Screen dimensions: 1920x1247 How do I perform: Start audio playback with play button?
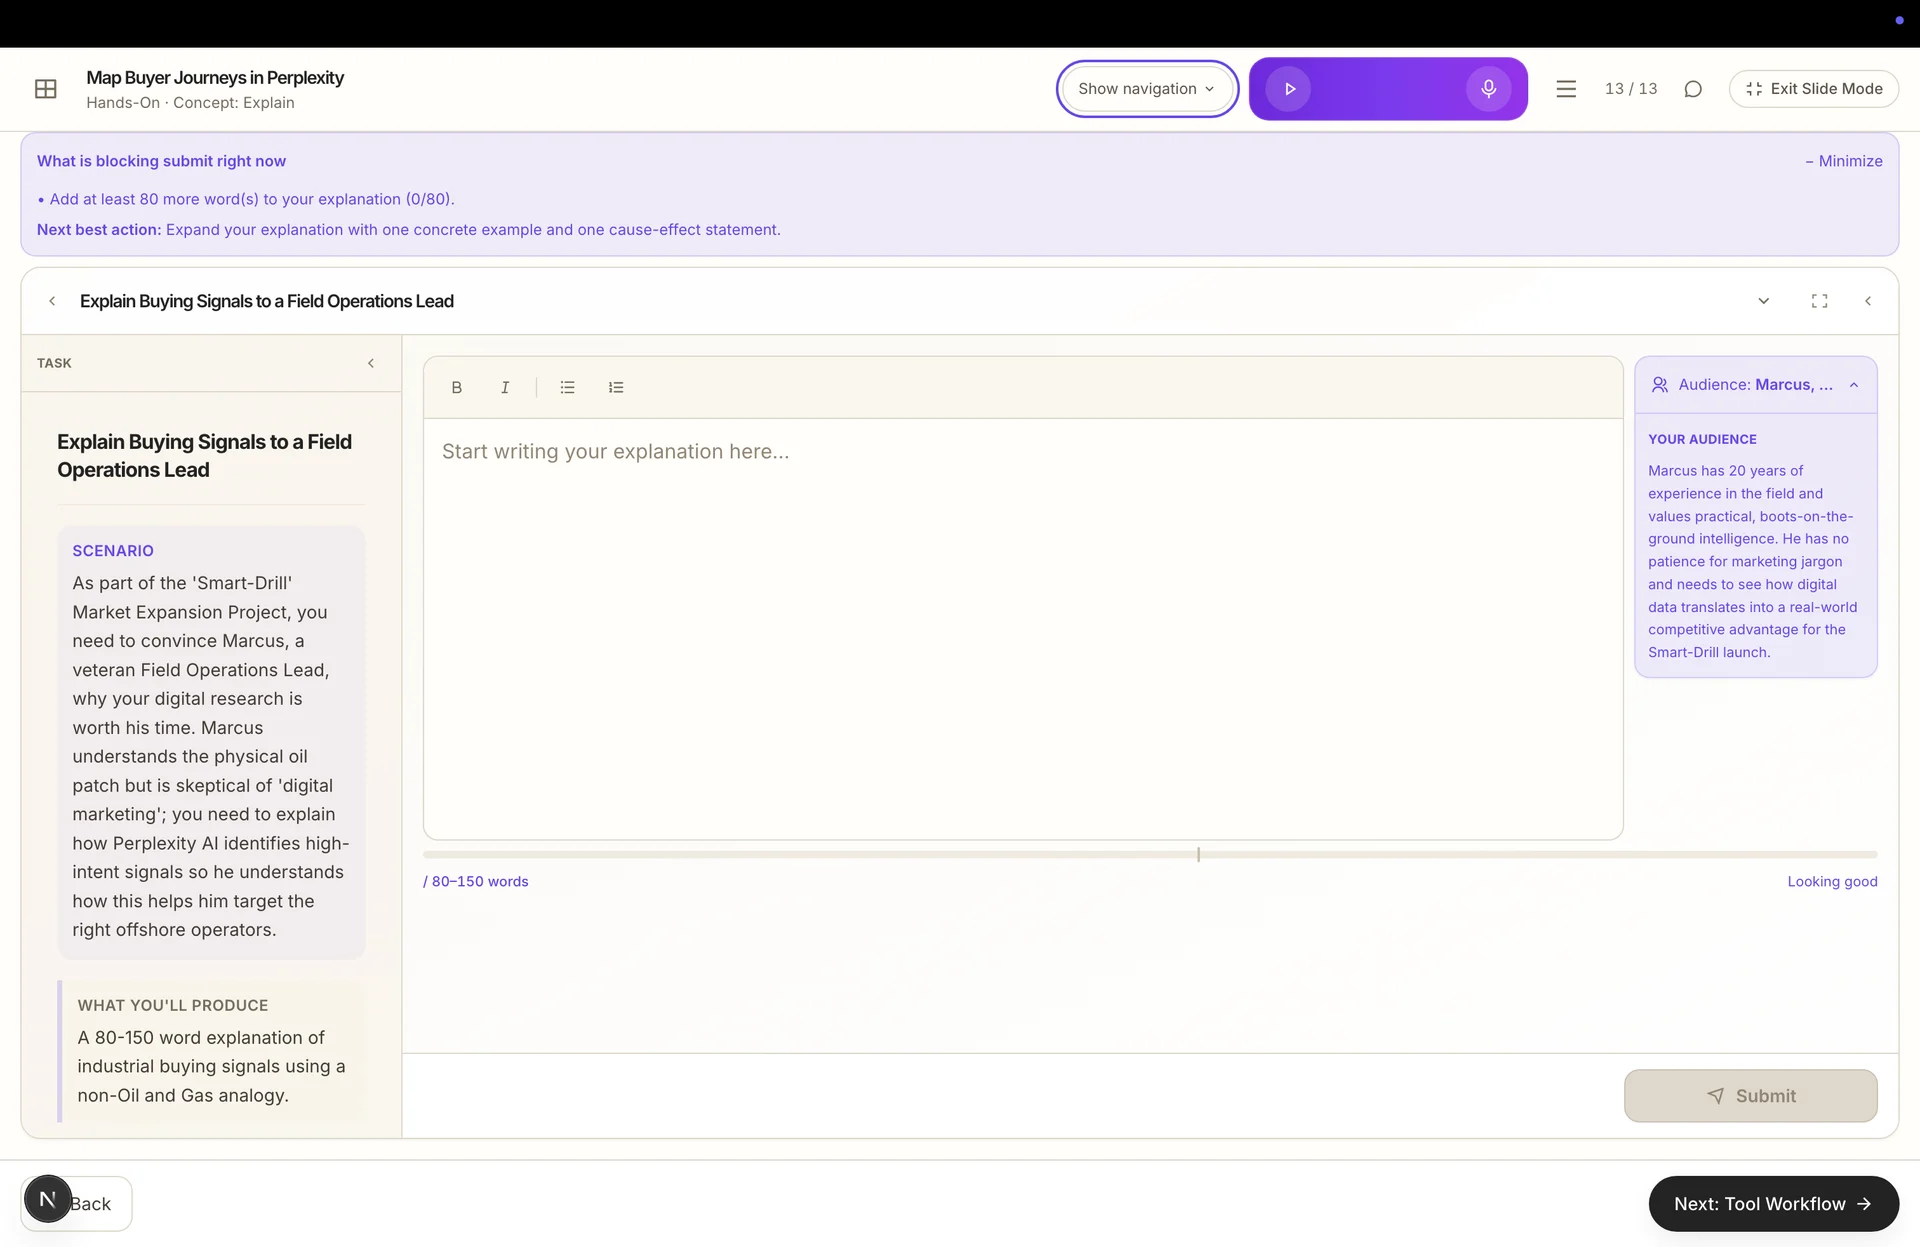point(1289,89)
